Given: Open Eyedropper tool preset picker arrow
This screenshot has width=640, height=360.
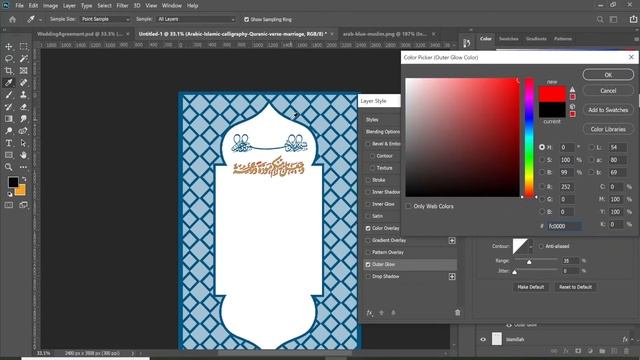Looking at the screenshot, I should coord(40,20).
